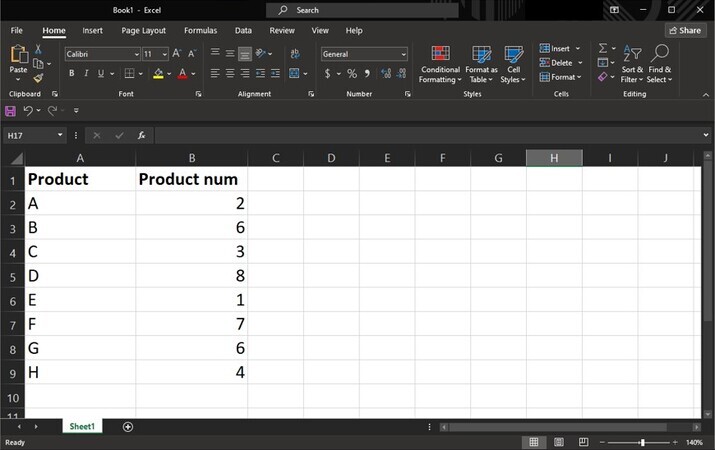Open Insert cells dropdown arrow
Image resolution: width=715 pixels, height=450 pixels.
pos(578,48)
